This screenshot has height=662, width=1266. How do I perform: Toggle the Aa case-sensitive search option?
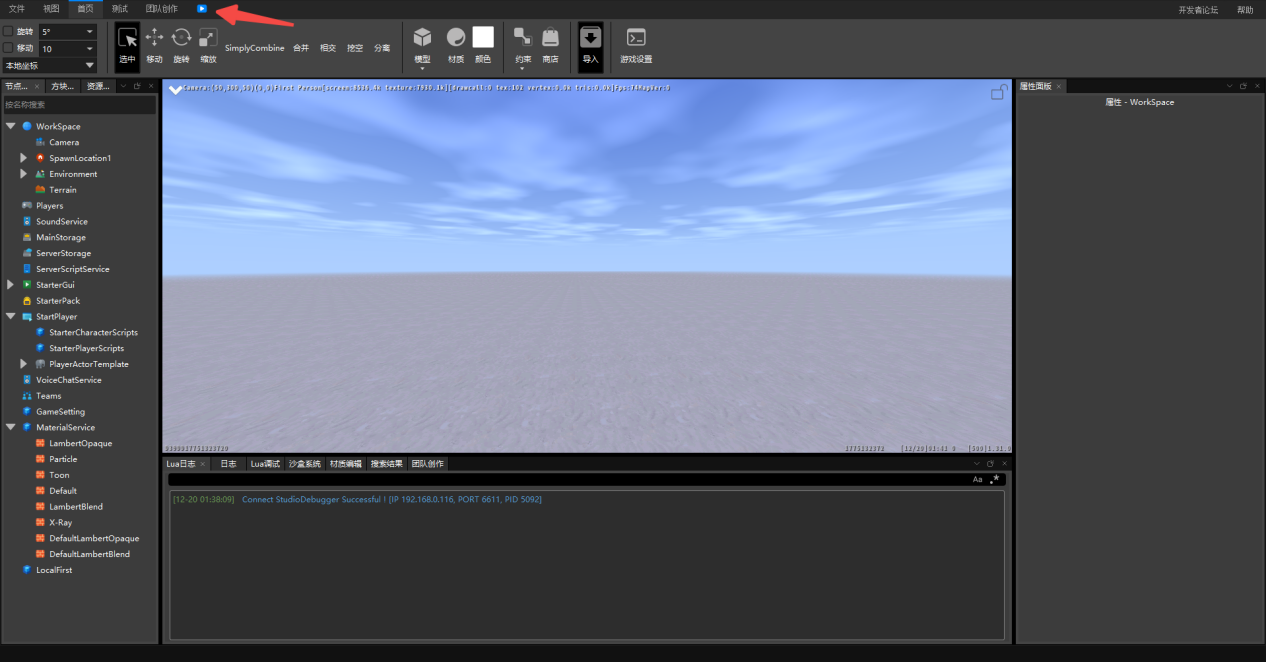(977, 480)
